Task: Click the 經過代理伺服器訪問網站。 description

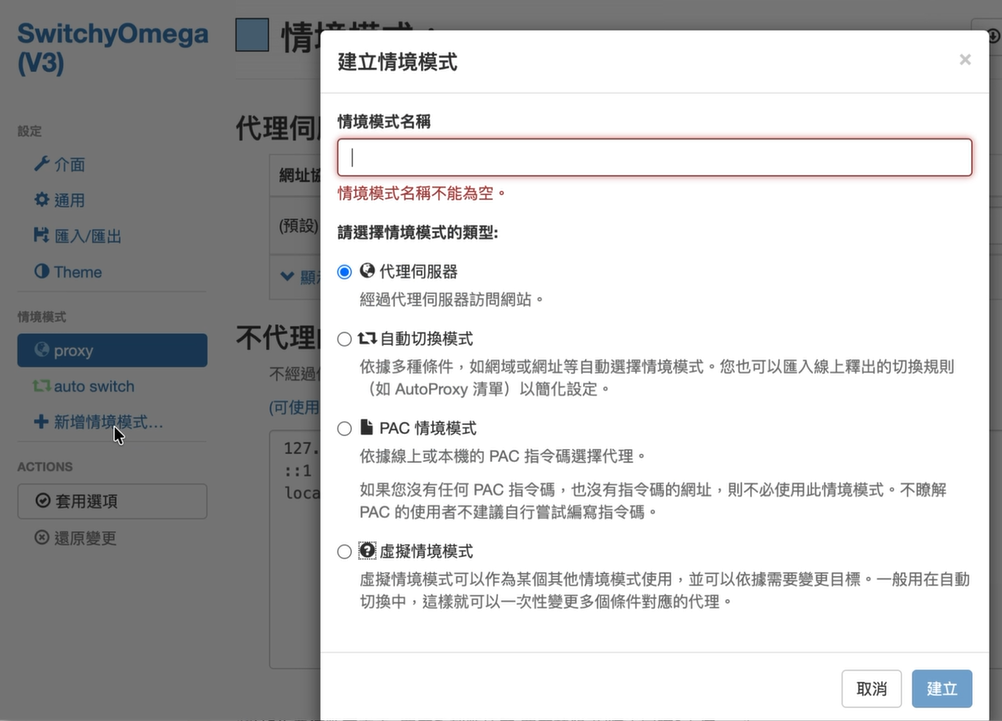Action: 452,299
